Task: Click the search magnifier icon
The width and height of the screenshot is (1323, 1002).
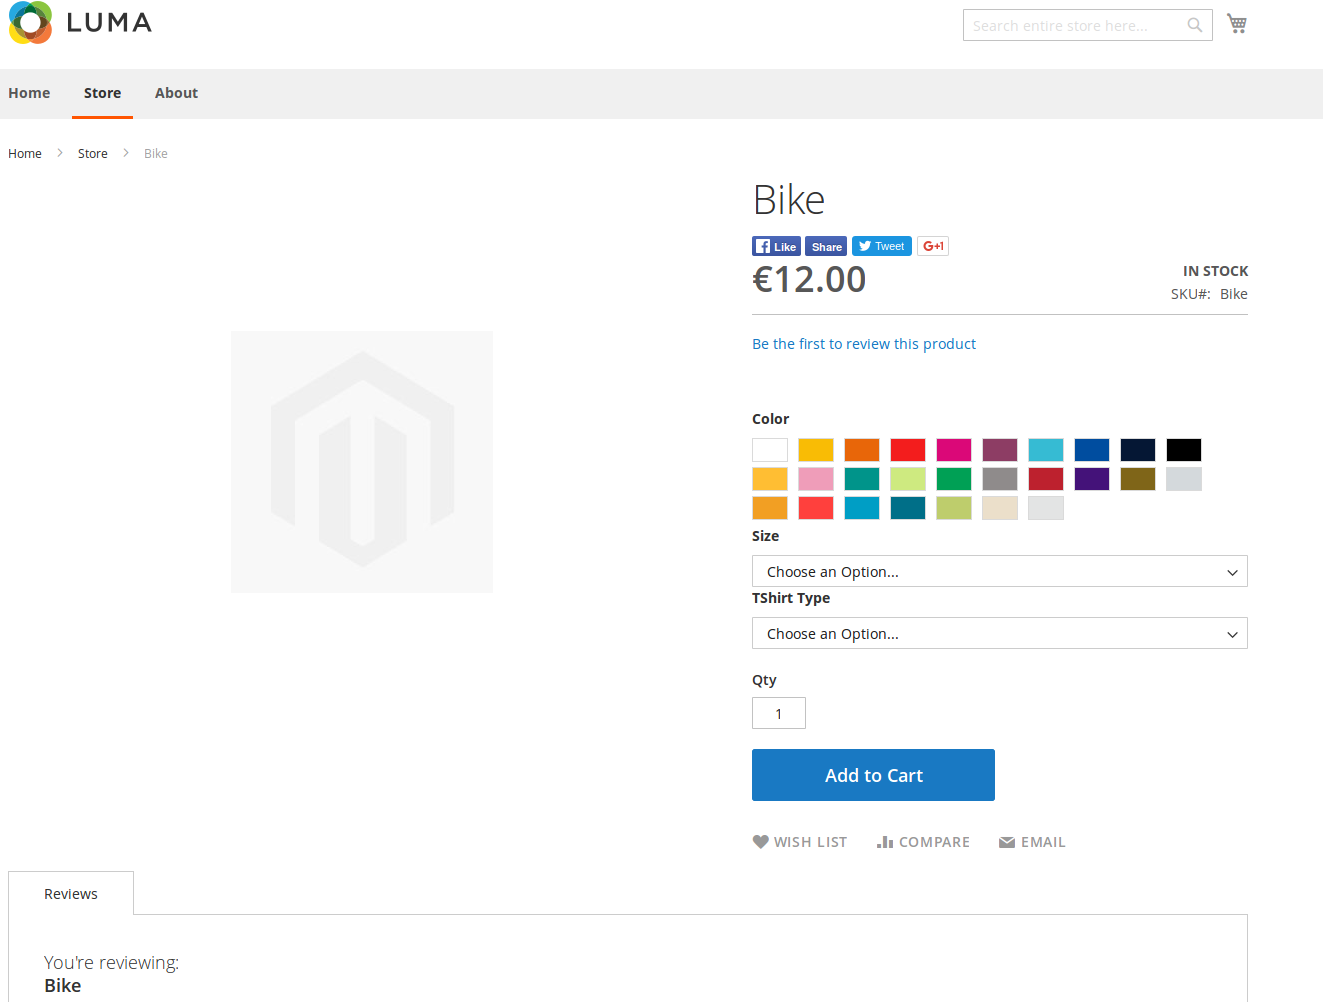Action: click(x=1194, y=25)
